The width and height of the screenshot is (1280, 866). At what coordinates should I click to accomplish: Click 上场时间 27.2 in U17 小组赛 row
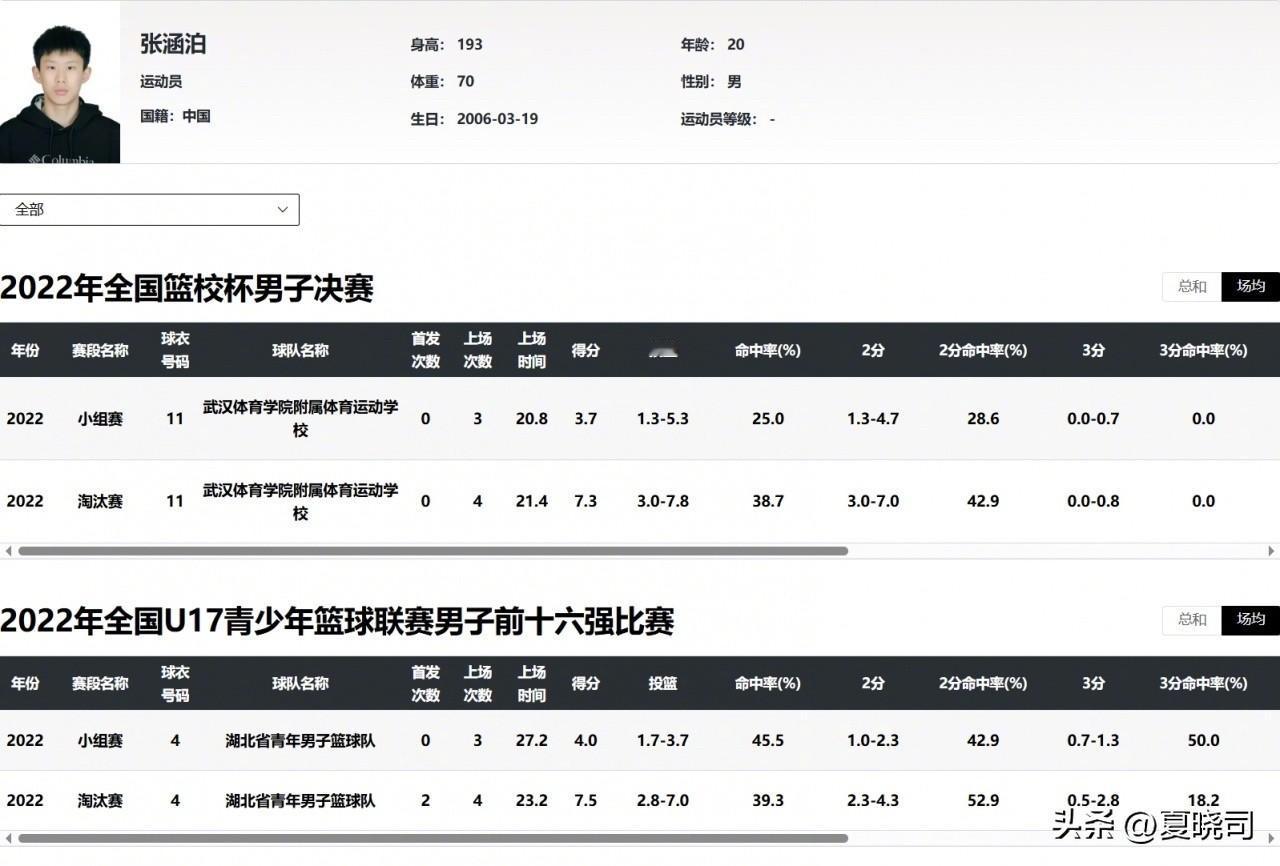[532, 741]
